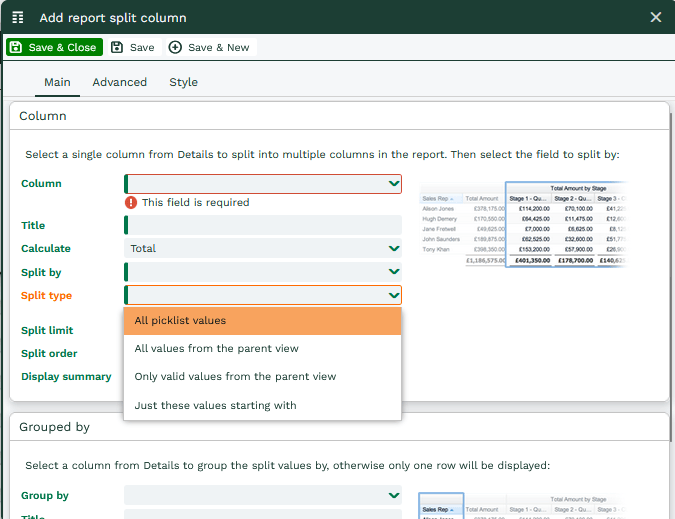This screenshot has height=519, width=675.
Task: Click the Save & New button
Action: pos(210,47)
